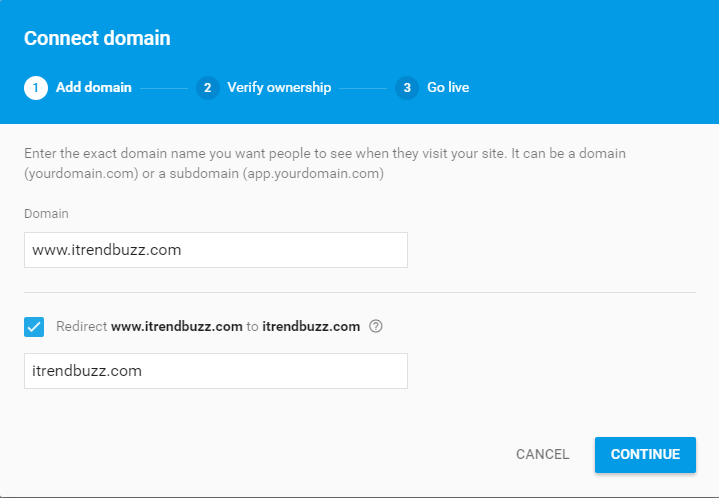Click the bold www.itrendbuzz.com in the redirect label
The height and width of the screenshot is (498, 719).
(x=177, y=326)
